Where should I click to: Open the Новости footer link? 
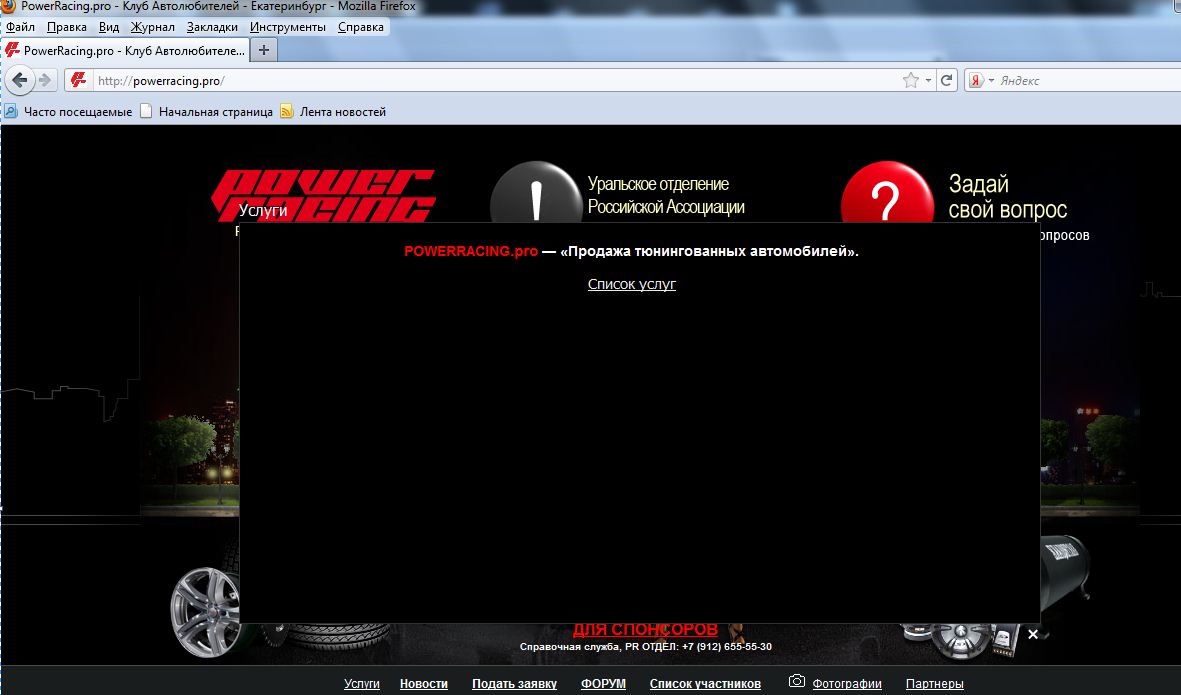[x=424, y=684]
